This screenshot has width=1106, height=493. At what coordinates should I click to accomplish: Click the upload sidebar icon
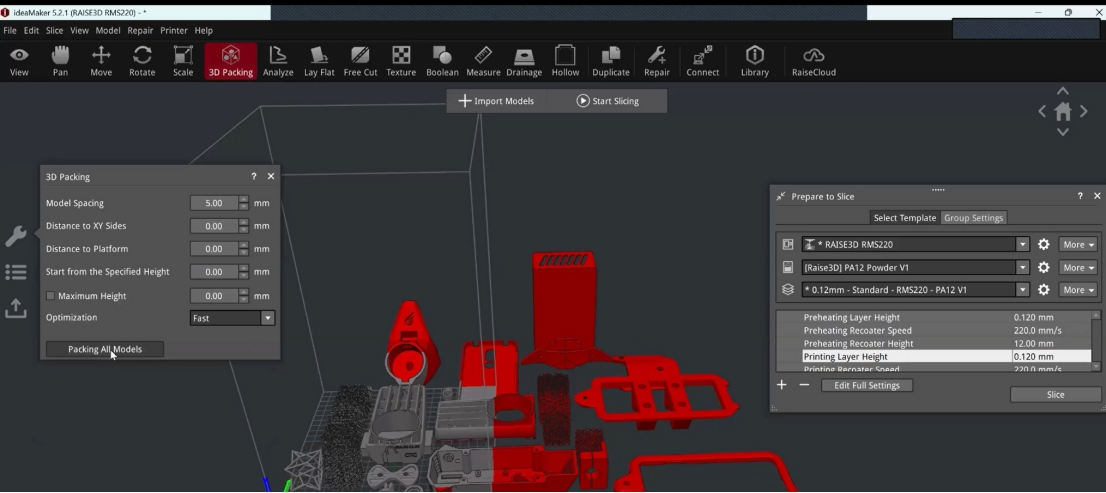click(x=16, y=308)
